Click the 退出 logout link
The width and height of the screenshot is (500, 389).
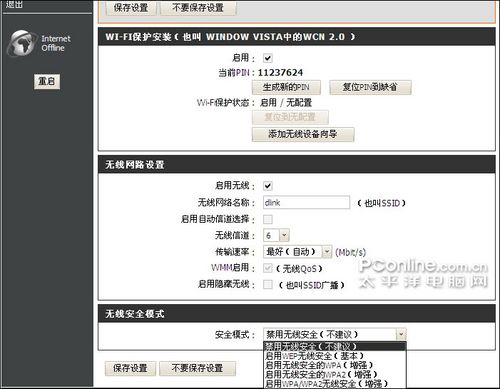click(x=14, y=4)
